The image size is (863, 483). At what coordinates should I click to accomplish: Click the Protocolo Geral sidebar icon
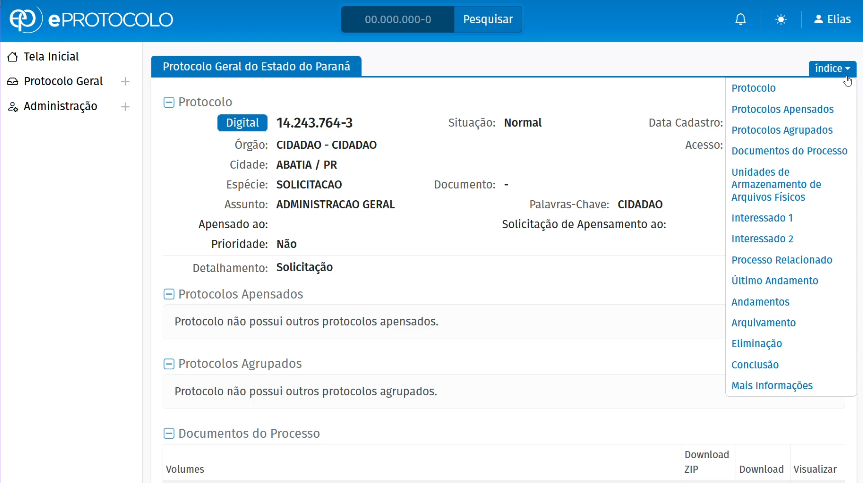(x=13, y=82)
